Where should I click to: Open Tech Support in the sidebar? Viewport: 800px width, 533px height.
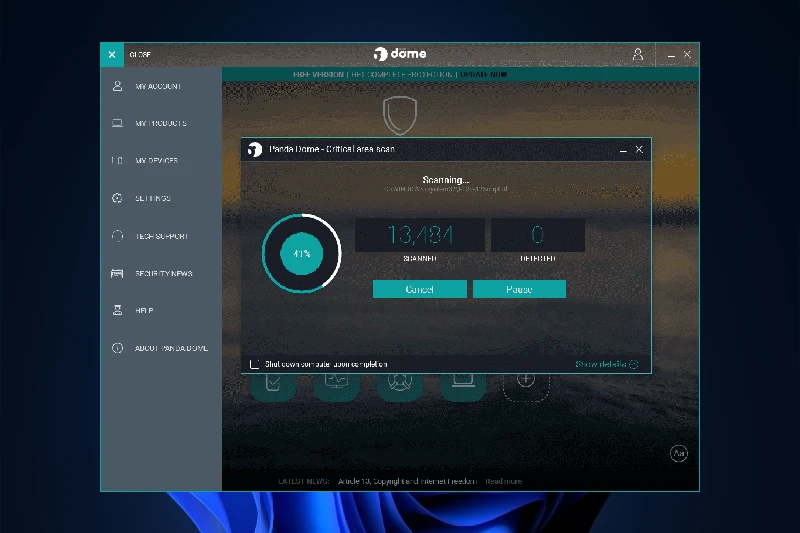click(161, 236)
